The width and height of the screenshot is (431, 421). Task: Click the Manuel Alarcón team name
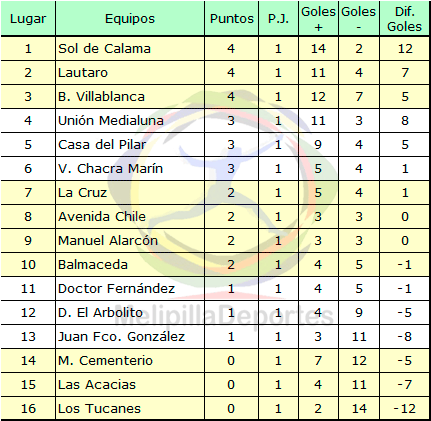[x=108, y=241]
